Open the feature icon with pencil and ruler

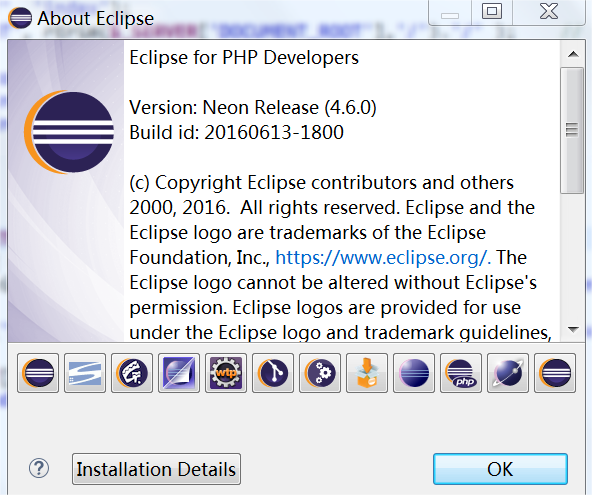[132, 373]
